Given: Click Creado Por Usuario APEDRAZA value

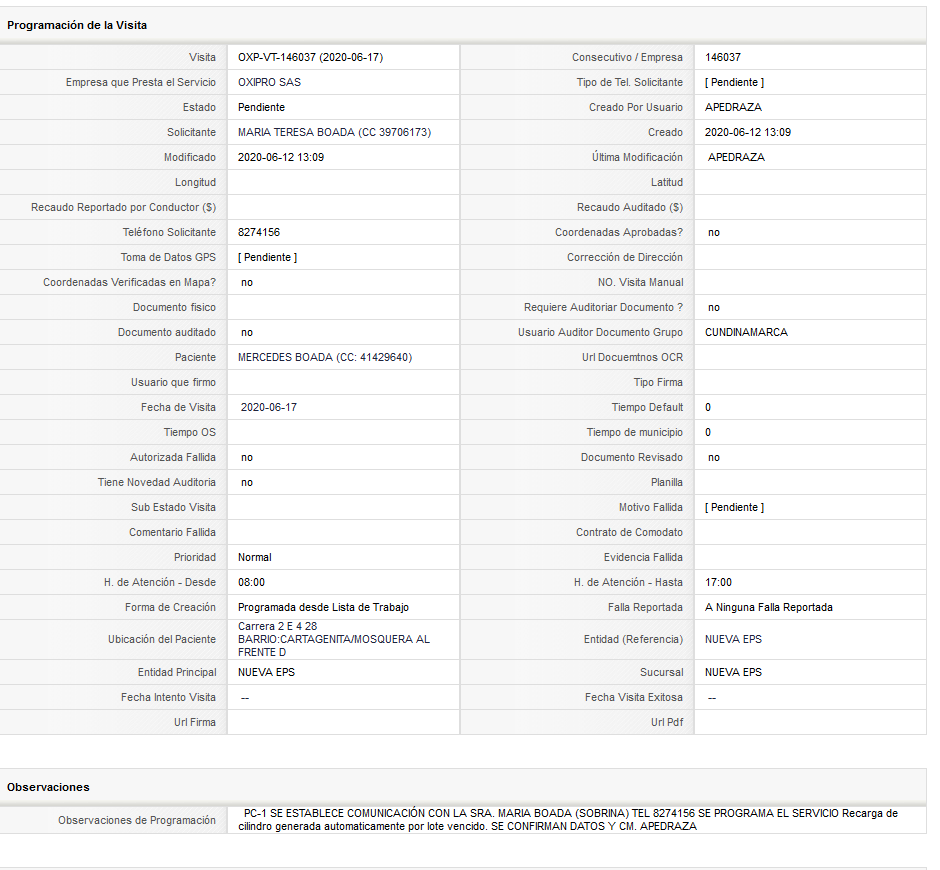Looking at the screenshot, I should click(x=733, y=107).
